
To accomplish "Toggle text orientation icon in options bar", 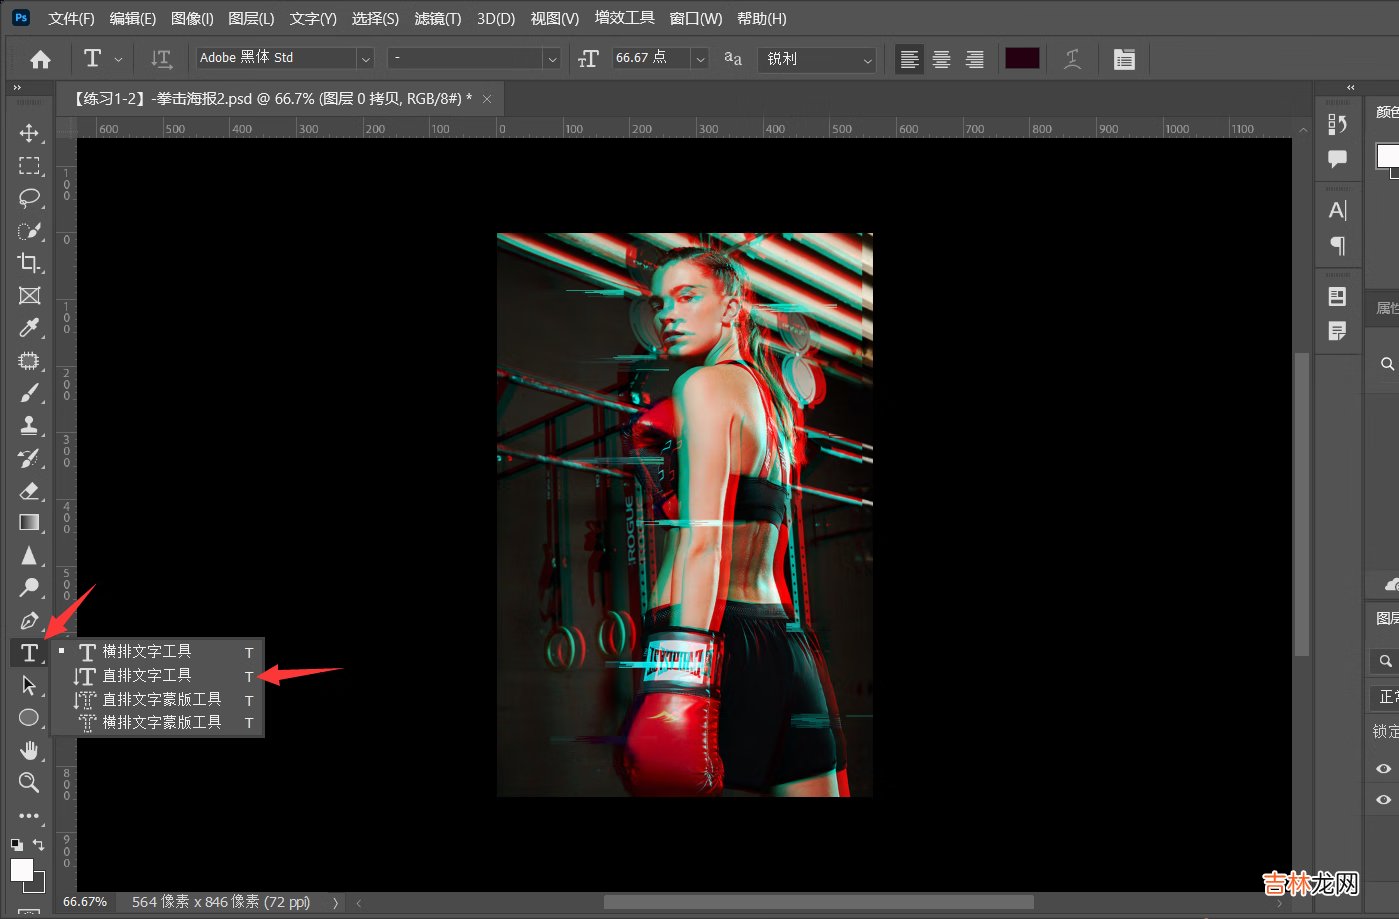I will (x=161, y=59).
